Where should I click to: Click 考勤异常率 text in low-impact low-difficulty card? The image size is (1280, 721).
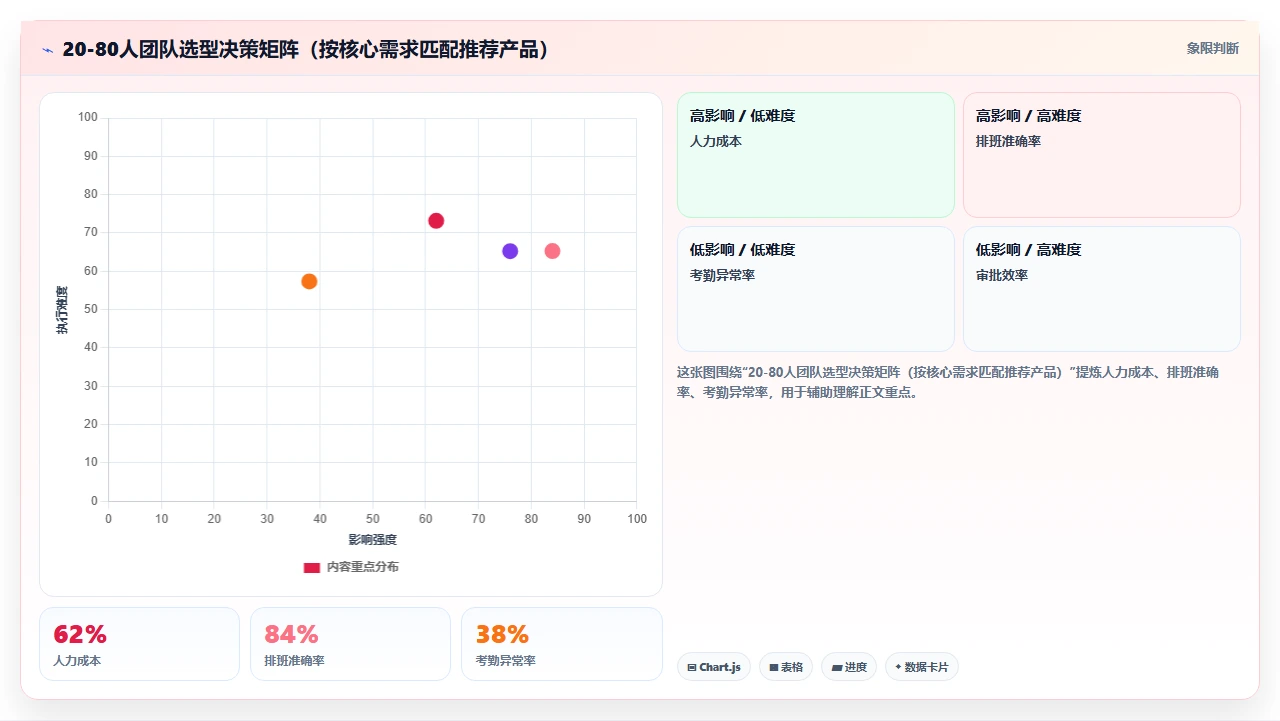(x=722, y=275)
